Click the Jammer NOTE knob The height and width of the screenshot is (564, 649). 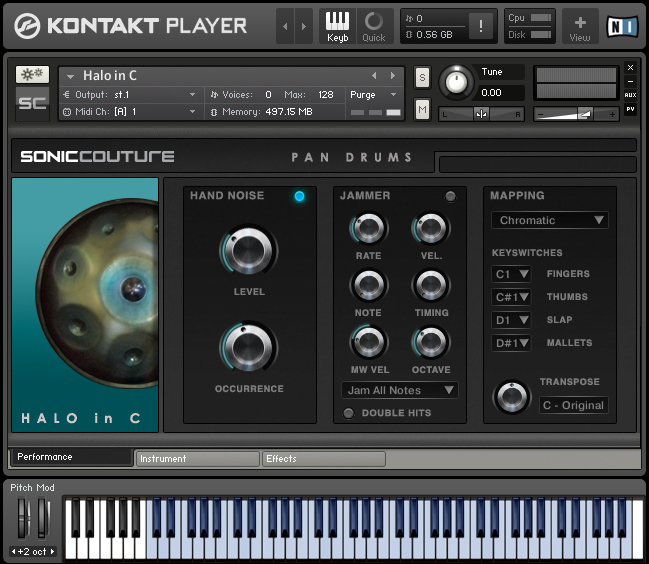click(x=369, y=285)
